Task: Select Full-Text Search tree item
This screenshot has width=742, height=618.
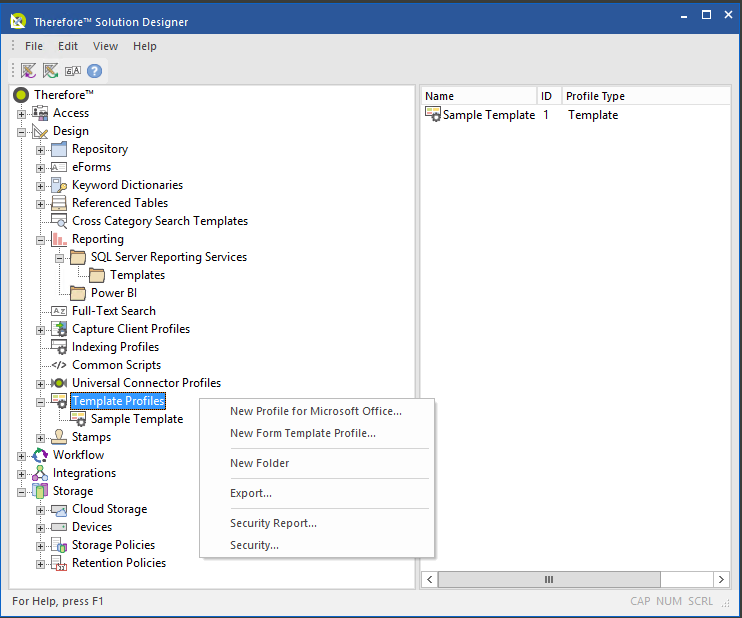Action: (x=113, y=311)
